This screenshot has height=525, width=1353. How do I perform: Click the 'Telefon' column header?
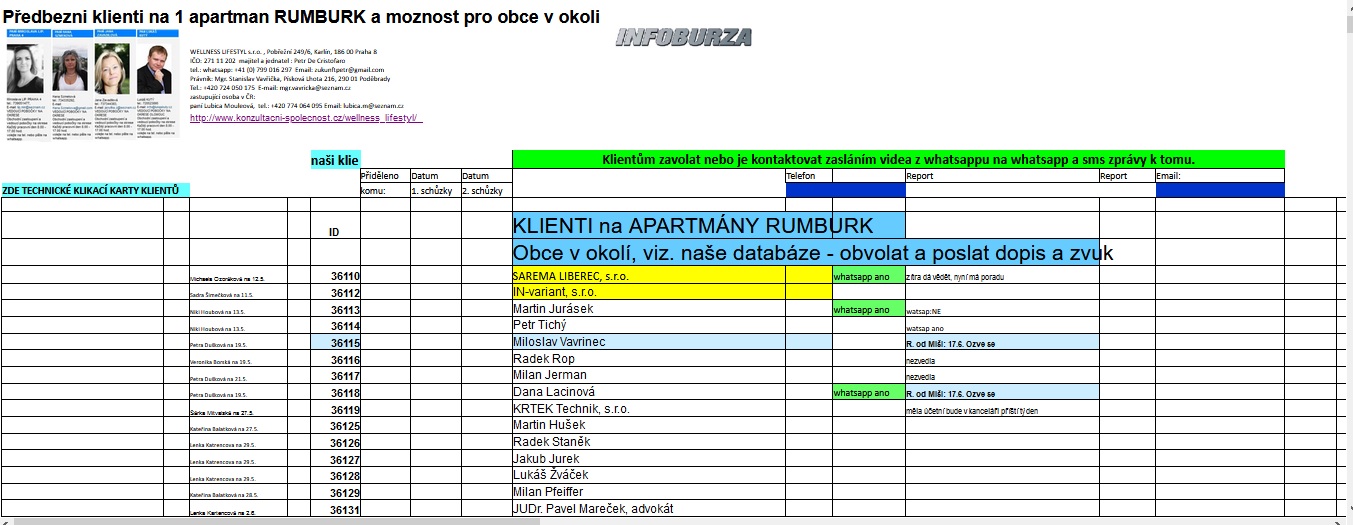click(x=809, y=175)
